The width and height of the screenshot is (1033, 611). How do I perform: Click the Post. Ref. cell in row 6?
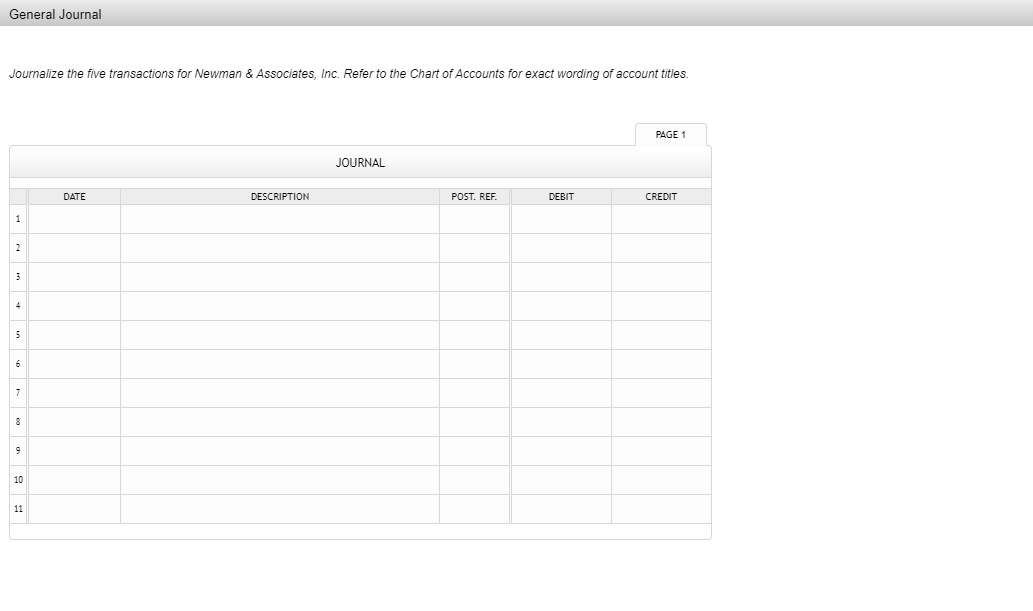coord(474,364)
